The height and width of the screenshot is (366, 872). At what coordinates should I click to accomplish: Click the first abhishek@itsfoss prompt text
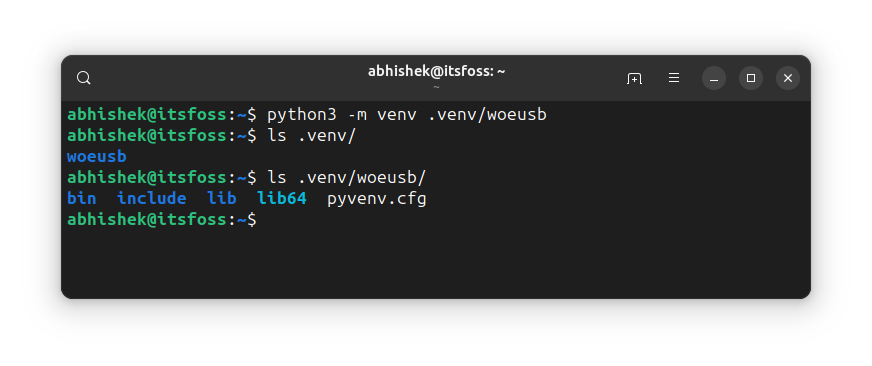147,115
